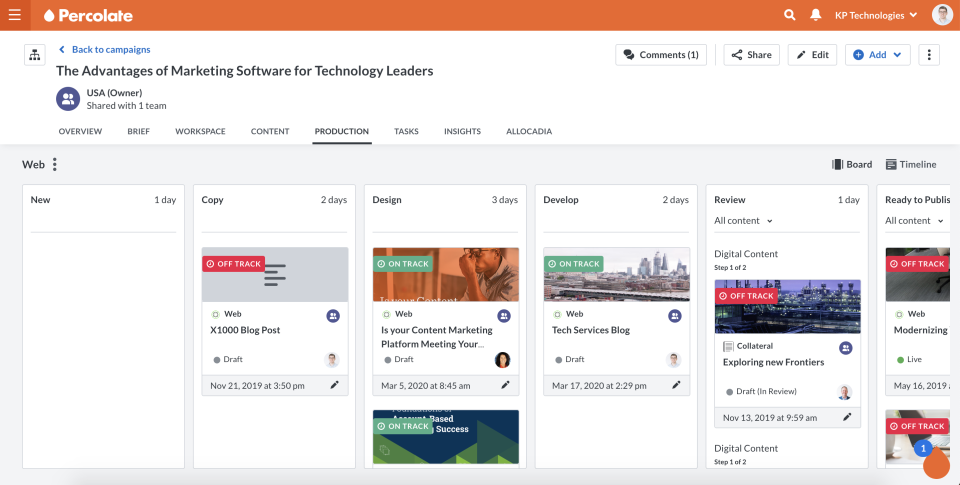Image resolution: width=960 pixels, height=485 pixels.
Task: Click the campaign hierarchy icon
Action: [x=35, y=54]
